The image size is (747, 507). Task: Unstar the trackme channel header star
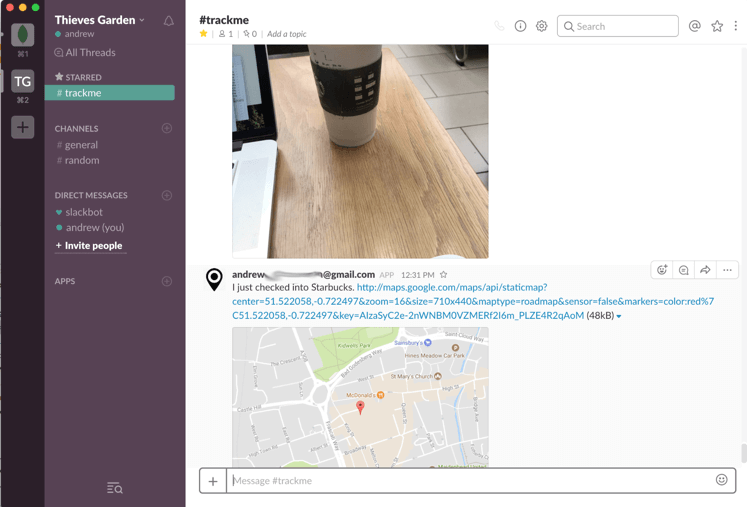[x=203, y=33]
